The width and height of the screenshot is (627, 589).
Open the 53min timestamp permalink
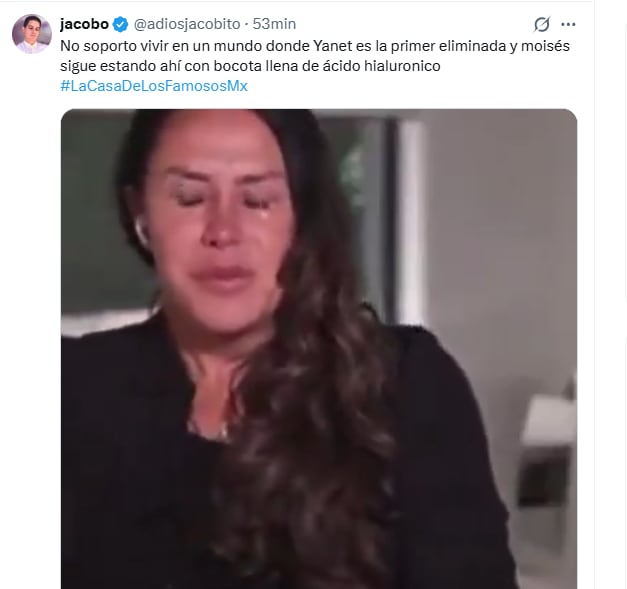coord(274,24)
